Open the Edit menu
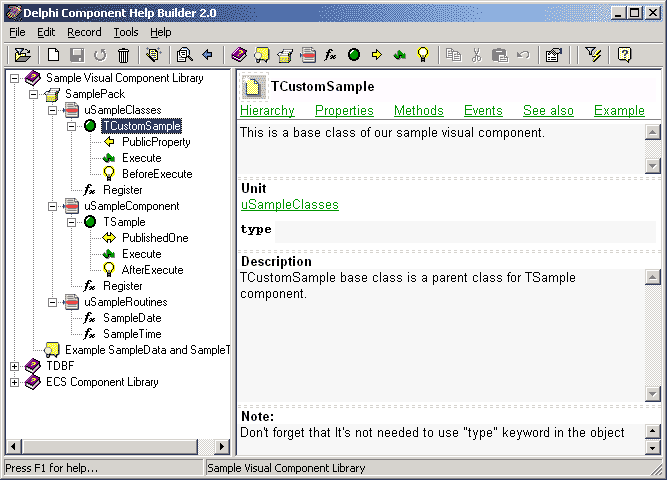667x480 pixels. click(46, 32)
